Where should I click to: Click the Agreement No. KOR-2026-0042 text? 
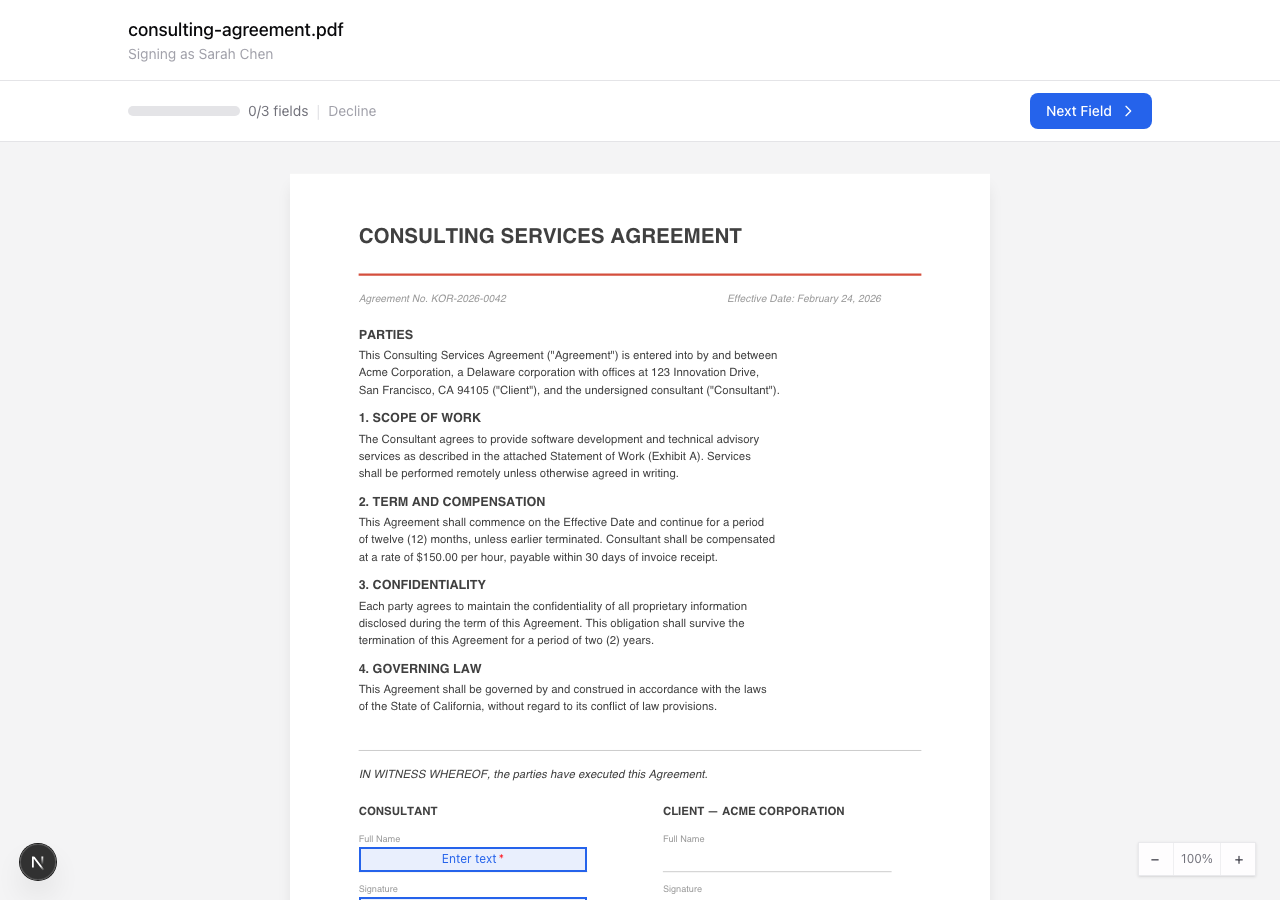(x=432, y=299)
